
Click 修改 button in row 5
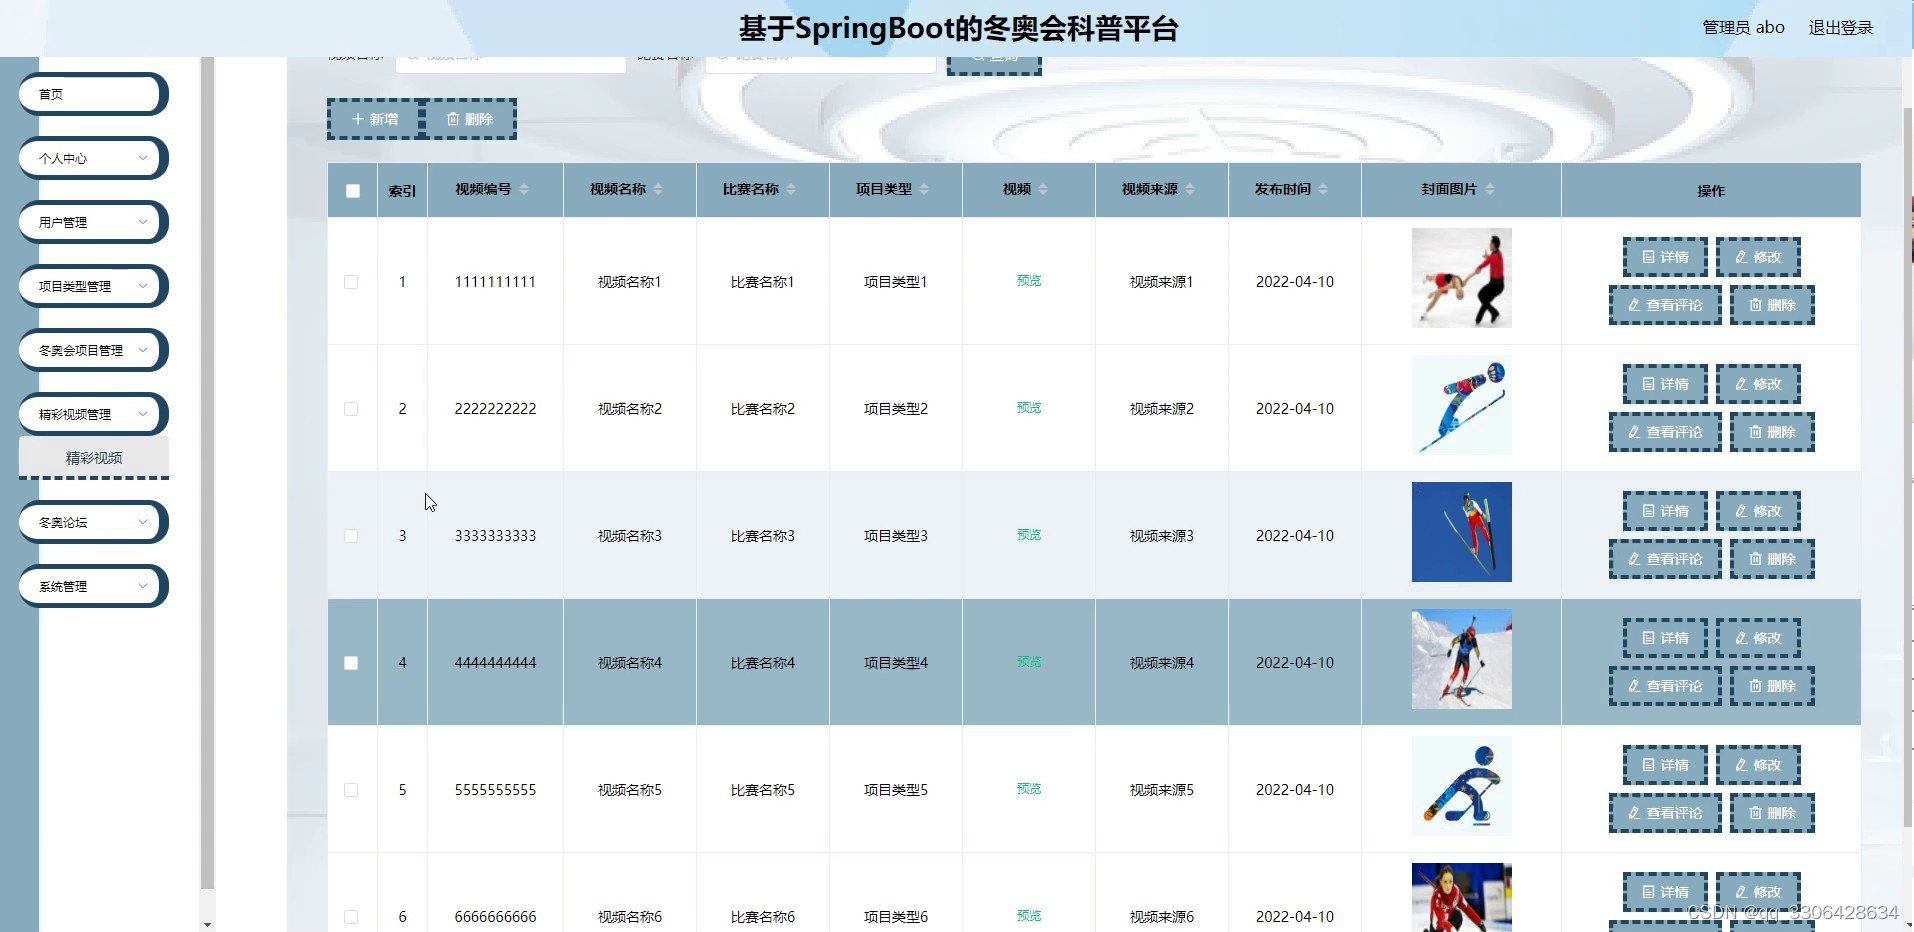[1758, 765]
